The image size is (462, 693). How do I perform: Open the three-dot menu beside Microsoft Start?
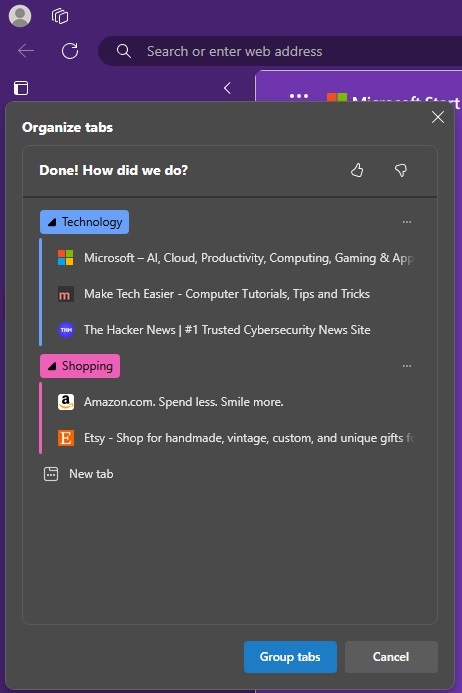click(299, 95)
